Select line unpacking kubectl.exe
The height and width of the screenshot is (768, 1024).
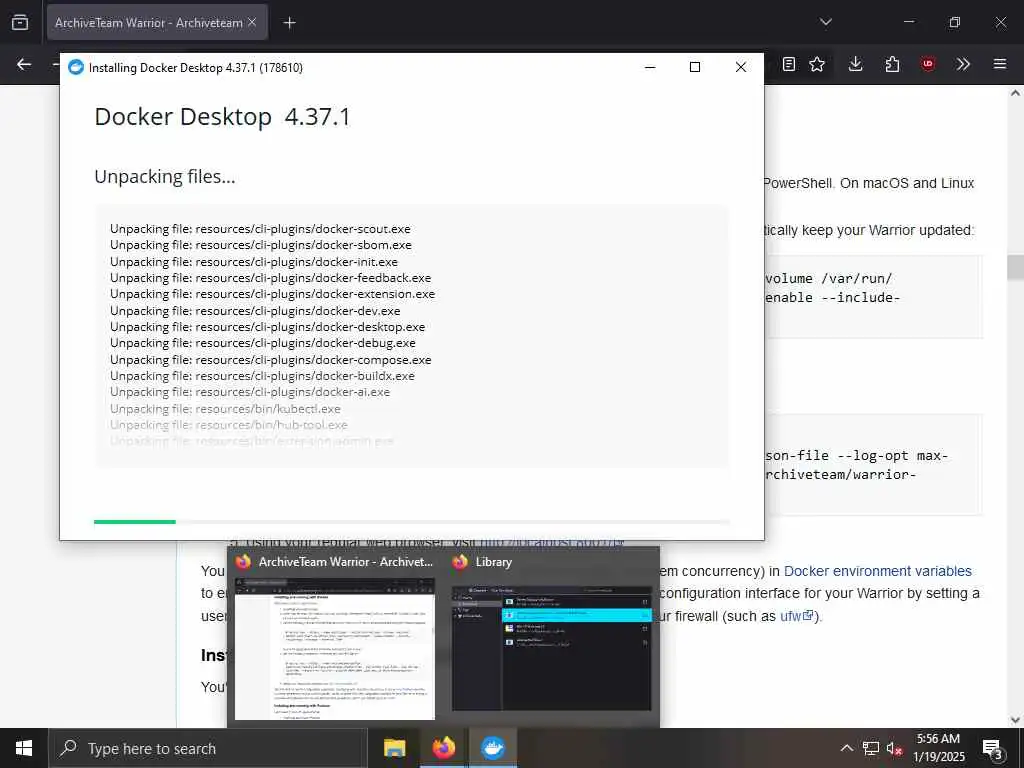(225, 409)
